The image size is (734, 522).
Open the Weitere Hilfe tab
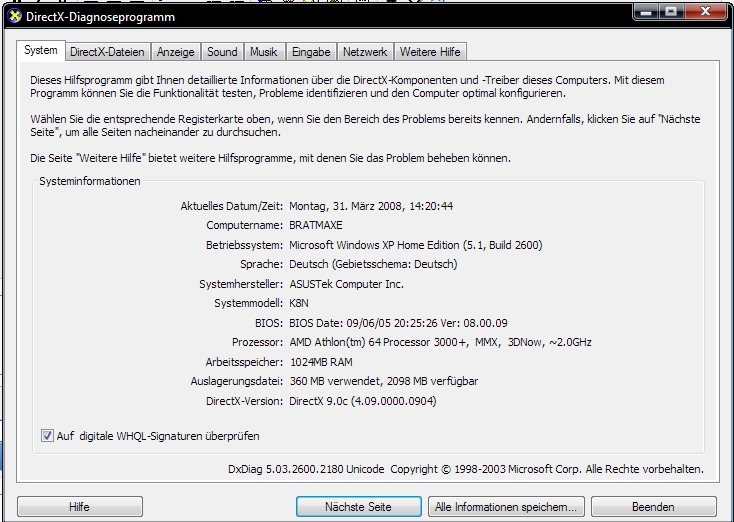point(430,52)
